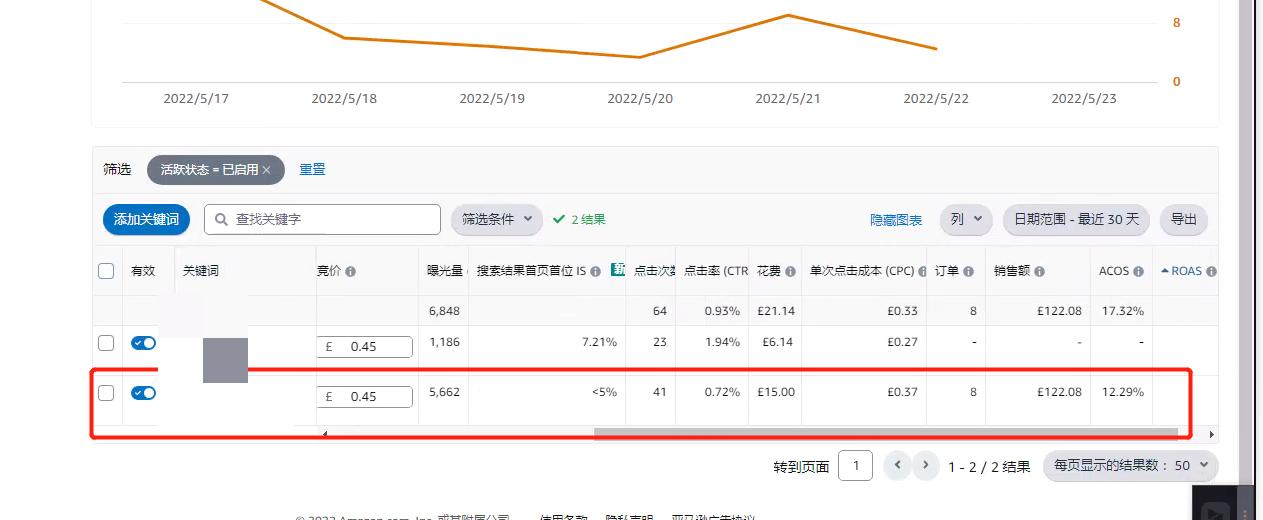Go to next page with right arrow
This screenshot has width=1263, height=520.
(x=926, y=465)
